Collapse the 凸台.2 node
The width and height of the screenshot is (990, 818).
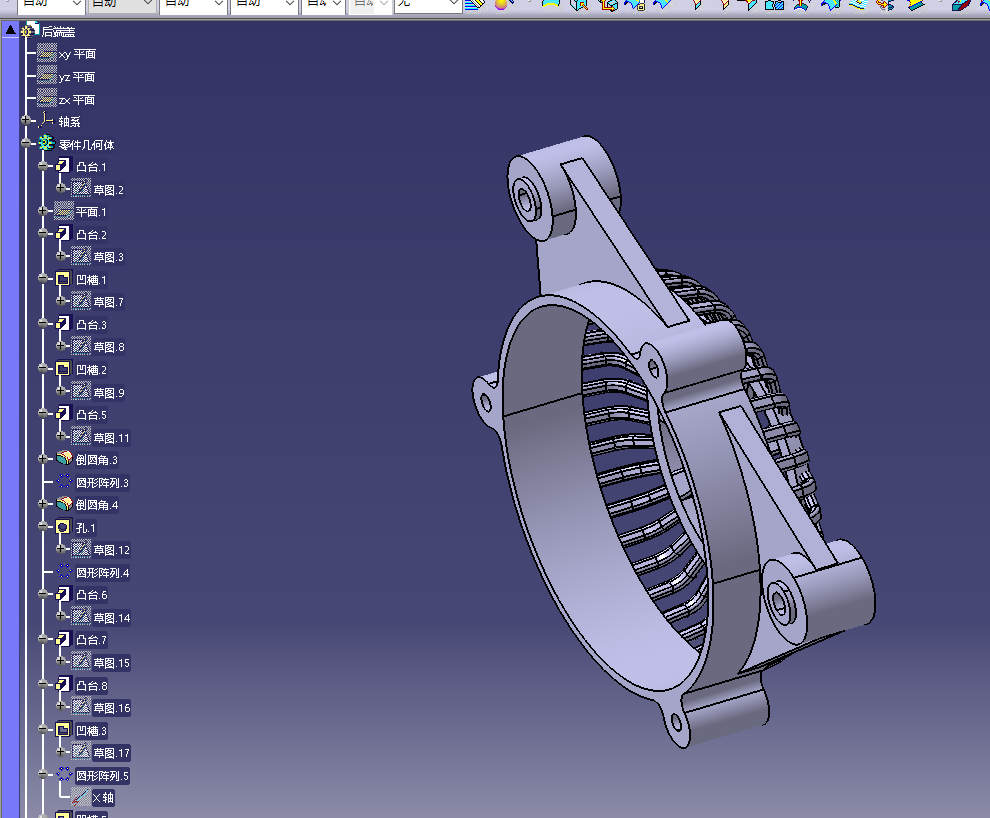click(x=43, y=234)
